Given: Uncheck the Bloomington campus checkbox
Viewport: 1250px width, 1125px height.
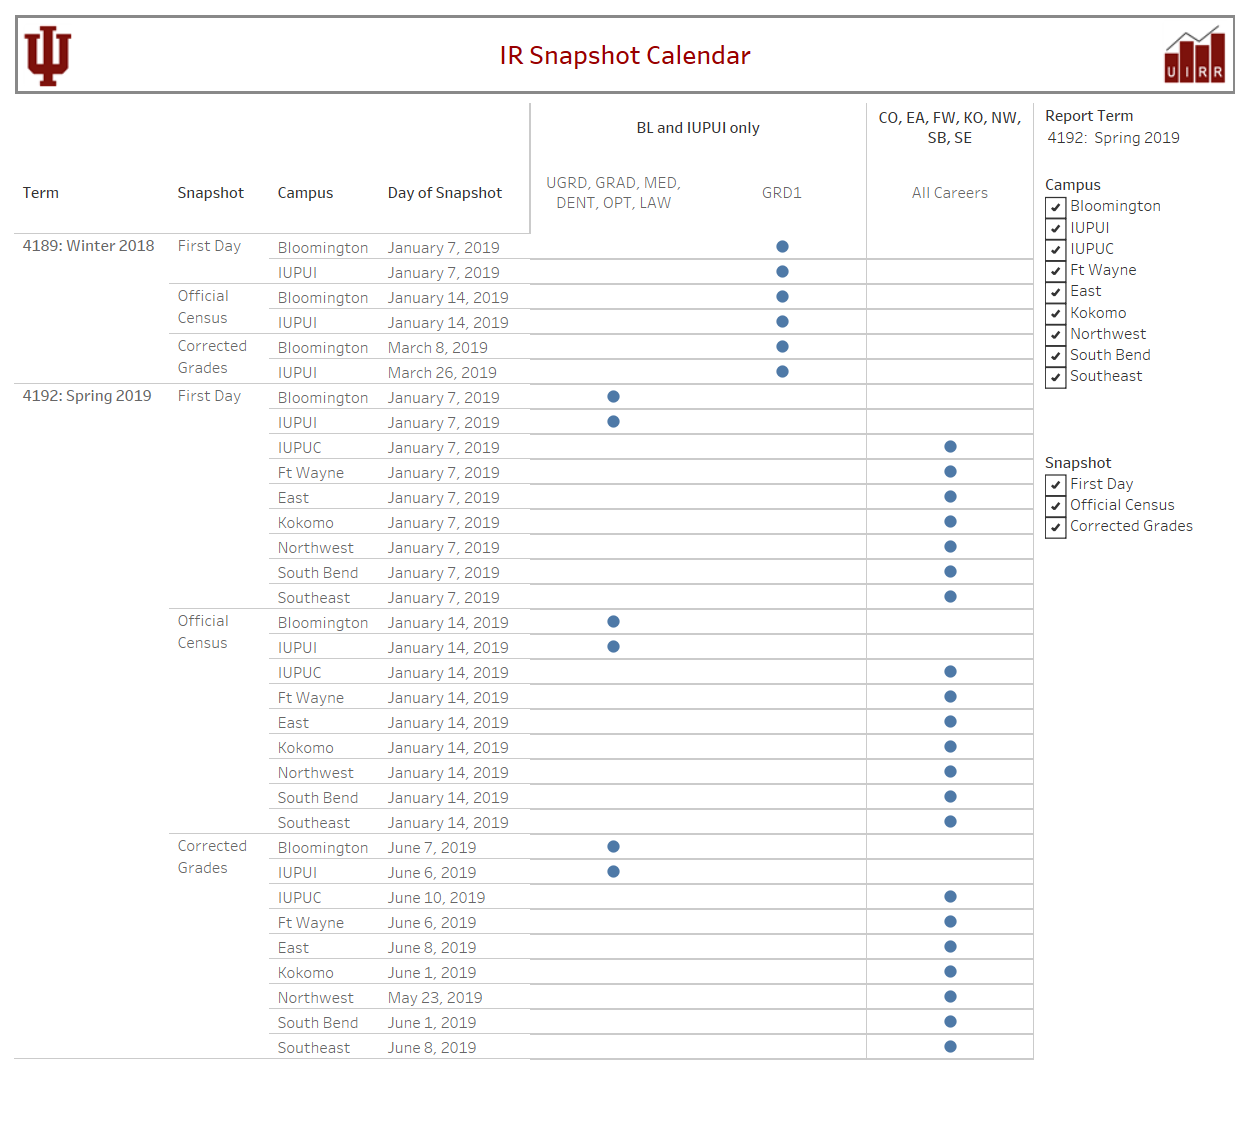Looking at the screenshot, I should click(x=1055, y=207).
